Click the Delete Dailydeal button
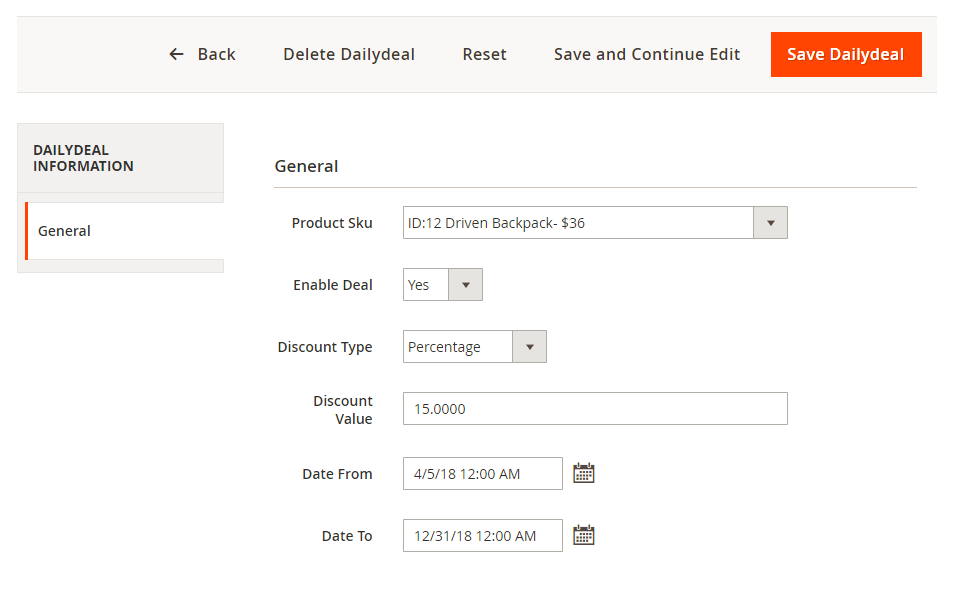The image size is (964, 593). click(349, 54)
